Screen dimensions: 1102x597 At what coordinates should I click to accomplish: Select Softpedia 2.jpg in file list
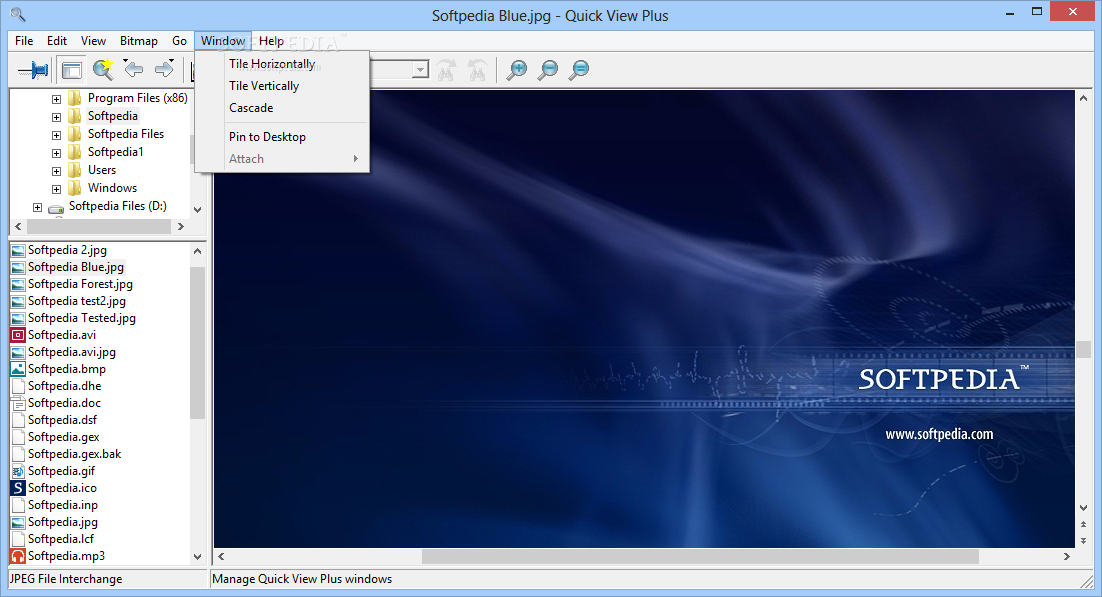pos(67,250)
